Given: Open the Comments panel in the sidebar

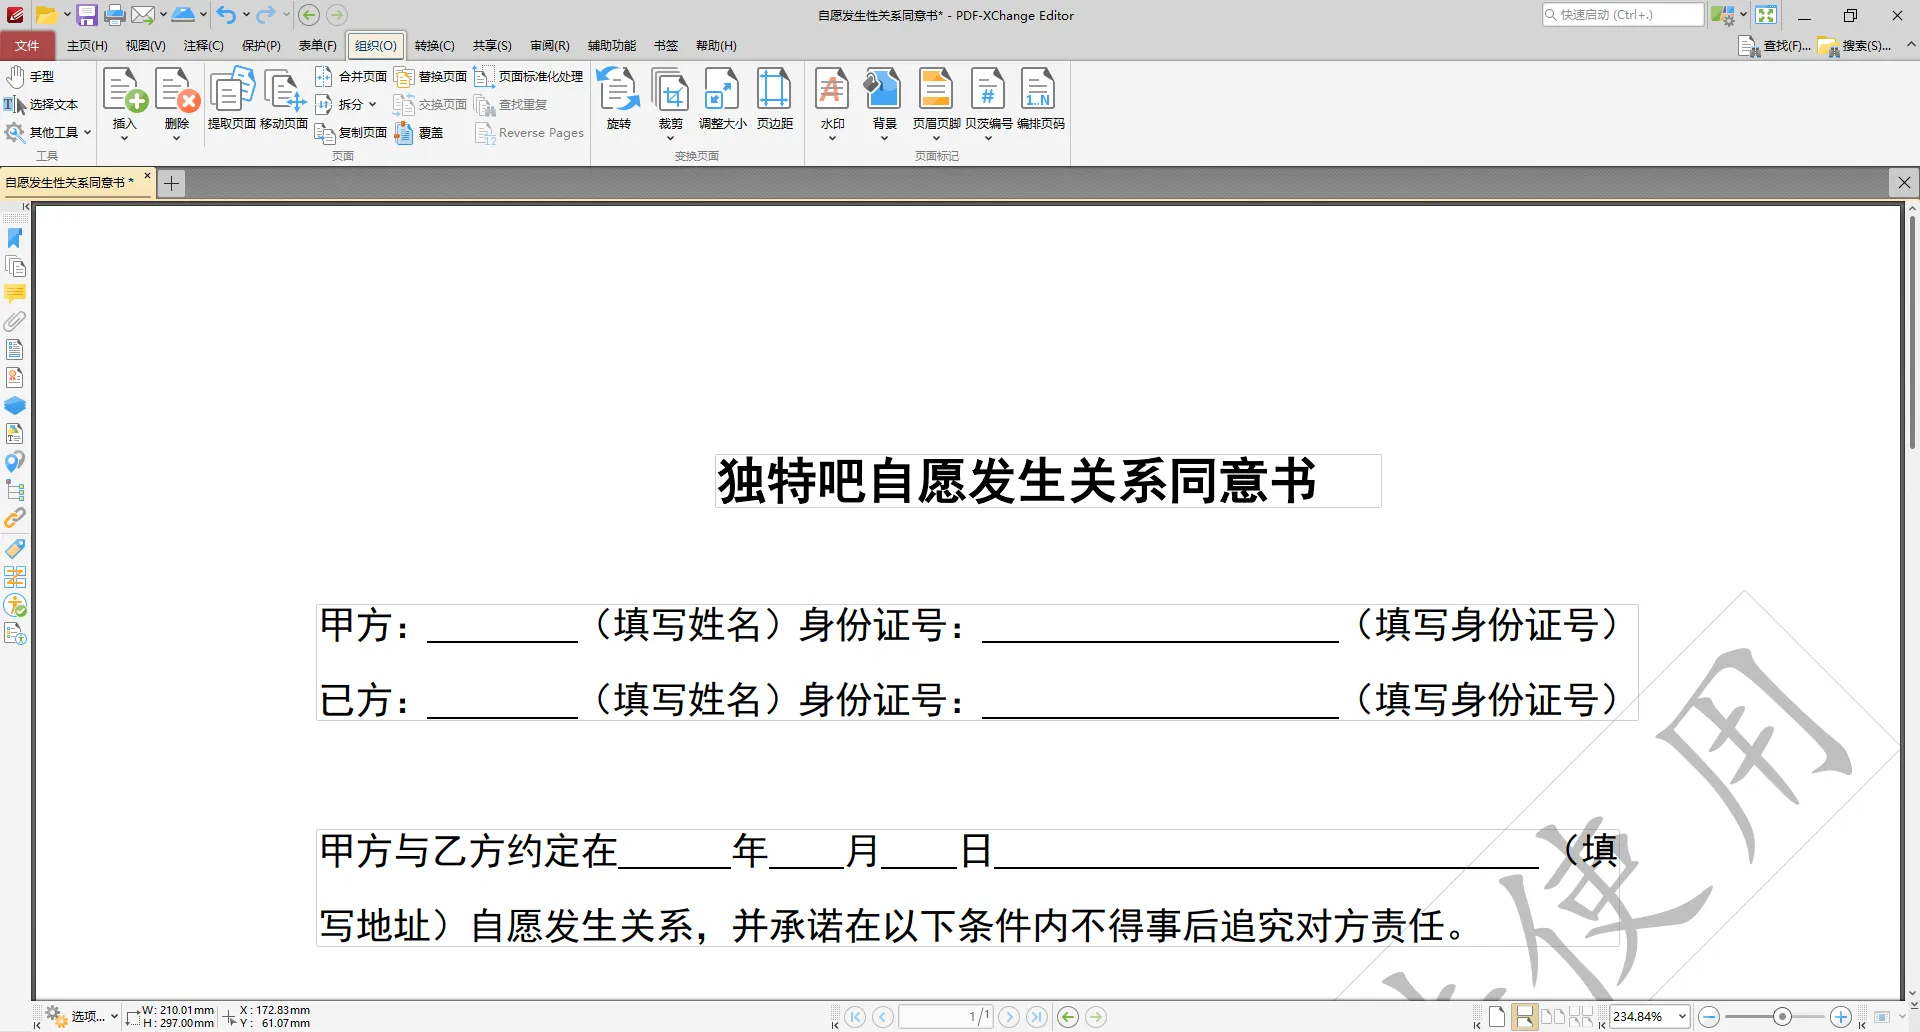Looking at the screenshot, I should (x=15, y=293).
